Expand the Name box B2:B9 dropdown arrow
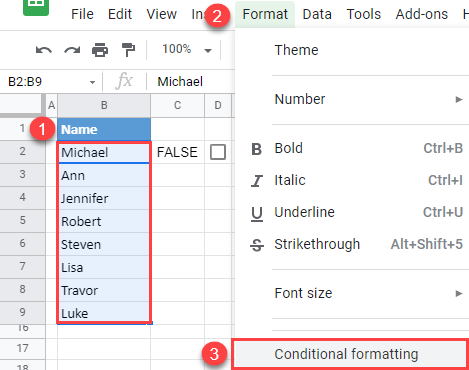Image resolution: width=469 pixels, height=370 pixels. (x=92, y=82)
